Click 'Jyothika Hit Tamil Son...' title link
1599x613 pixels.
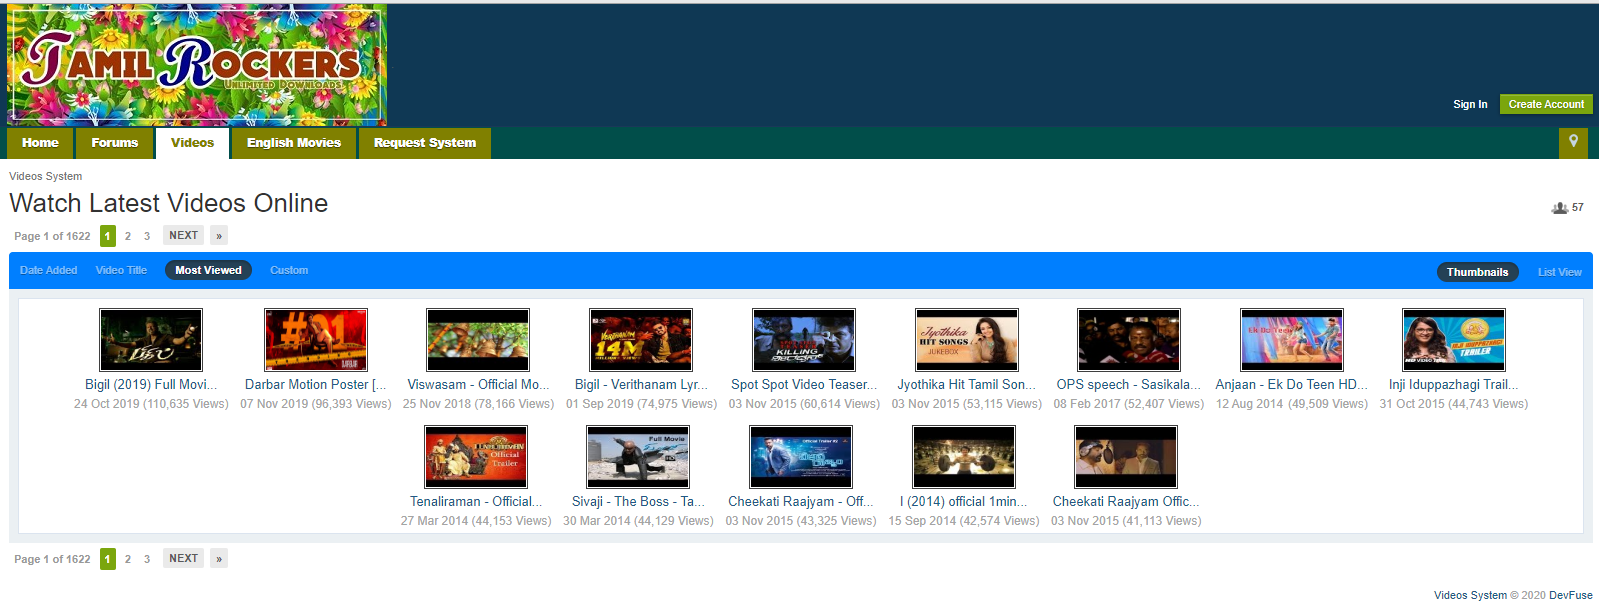tap(967, 385)
